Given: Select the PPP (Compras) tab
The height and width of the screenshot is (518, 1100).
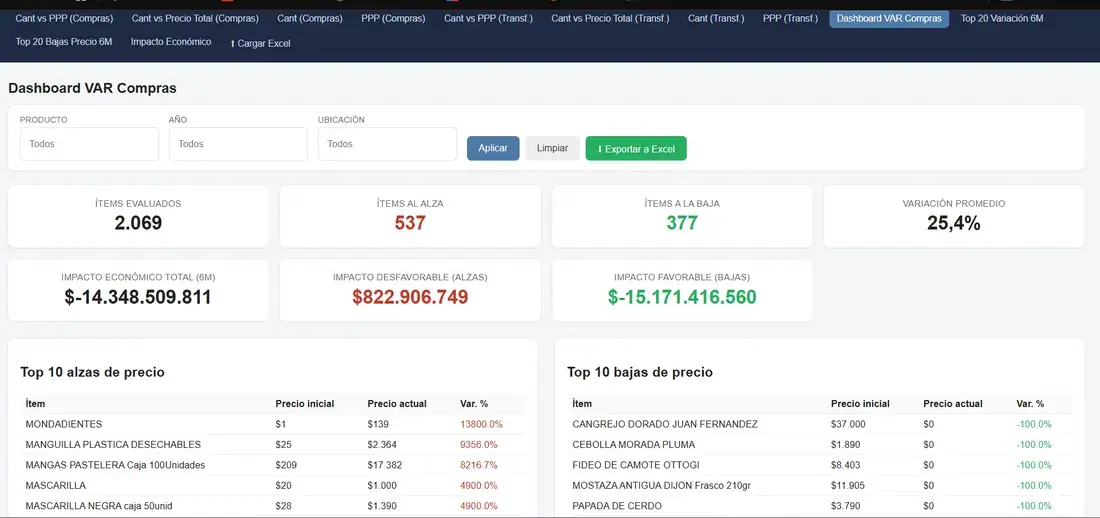Looking at the screenshot, I should click(393, 18).
